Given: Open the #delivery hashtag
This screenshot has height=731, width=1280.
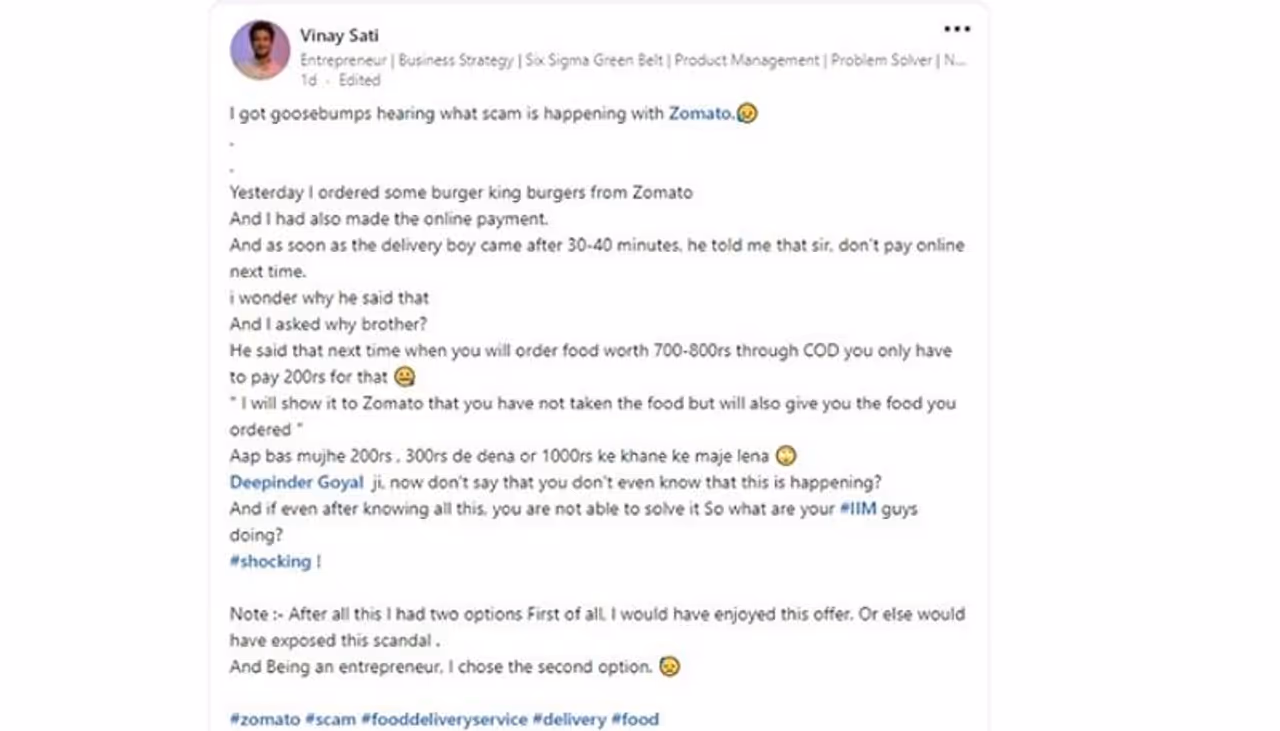Looking at the screenshot, I should point(569,719).
